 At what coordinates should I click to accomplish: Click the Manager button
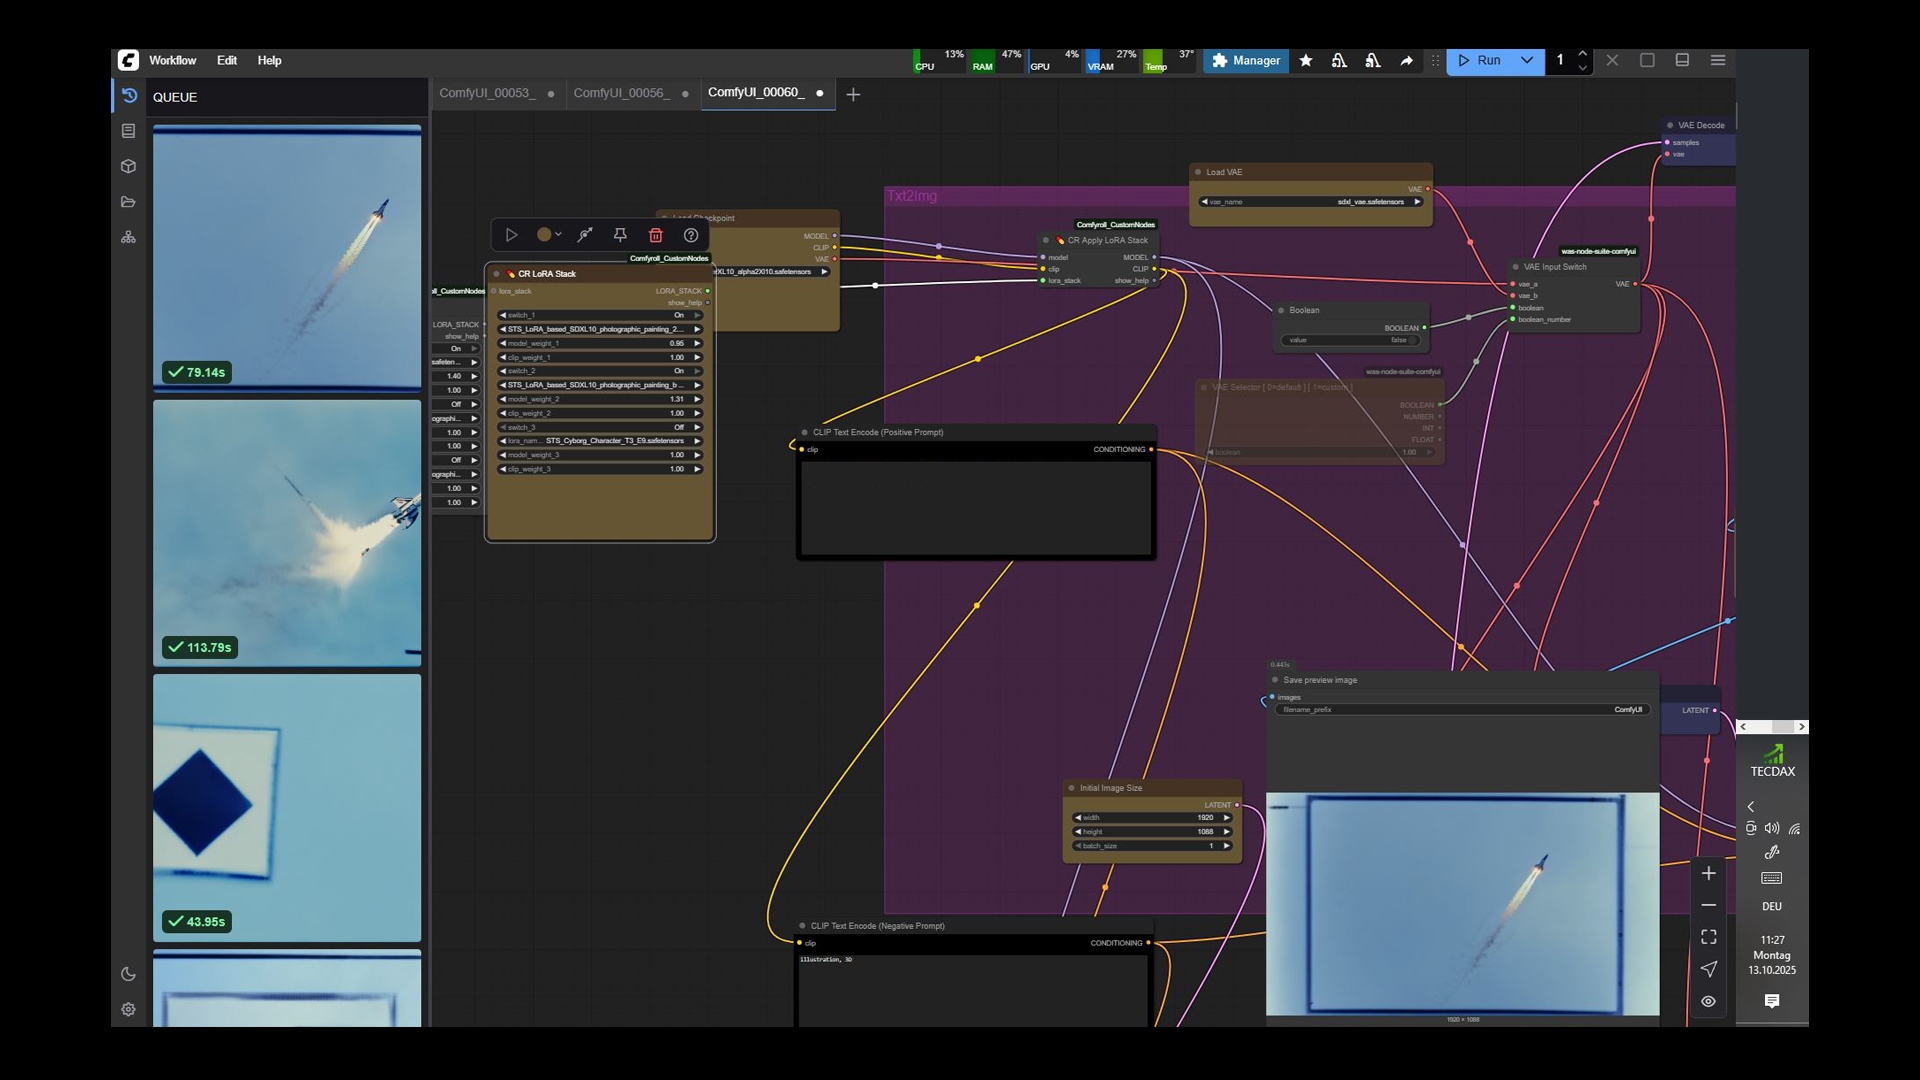click(x=1246, y=61)
